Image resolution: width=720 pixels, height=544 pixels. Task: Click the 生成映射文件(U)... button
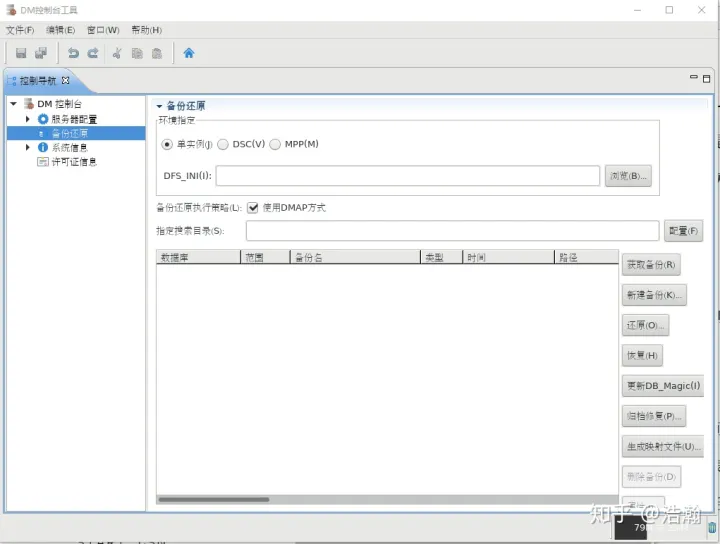point(664,446)
